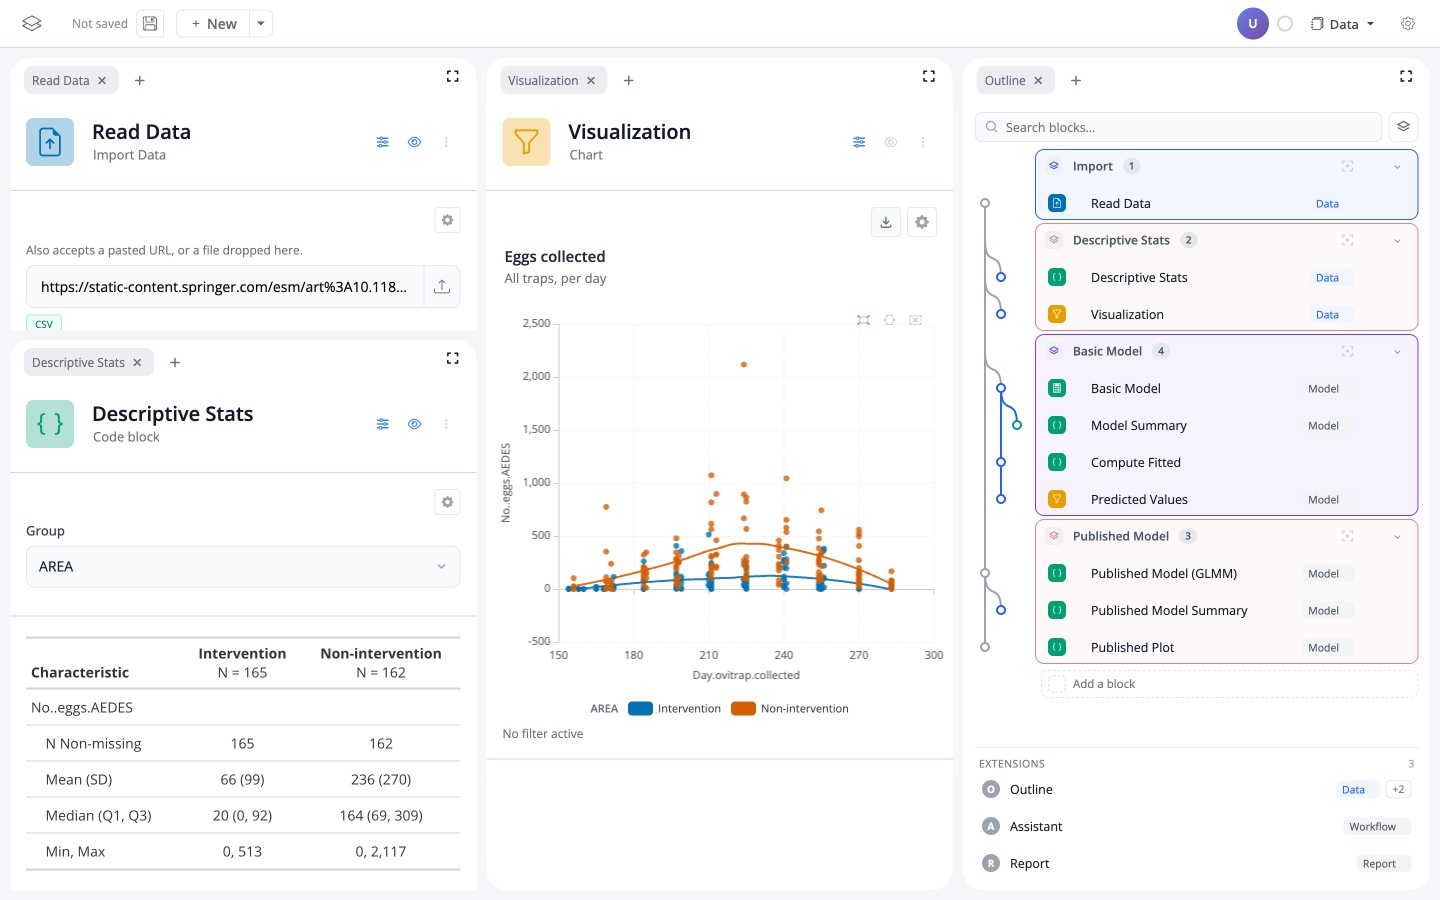This screenshot has width=1440, height=900.
Task: Open the New button dropdown arrow
Action: pyautogui.click(x=261, y=24)
